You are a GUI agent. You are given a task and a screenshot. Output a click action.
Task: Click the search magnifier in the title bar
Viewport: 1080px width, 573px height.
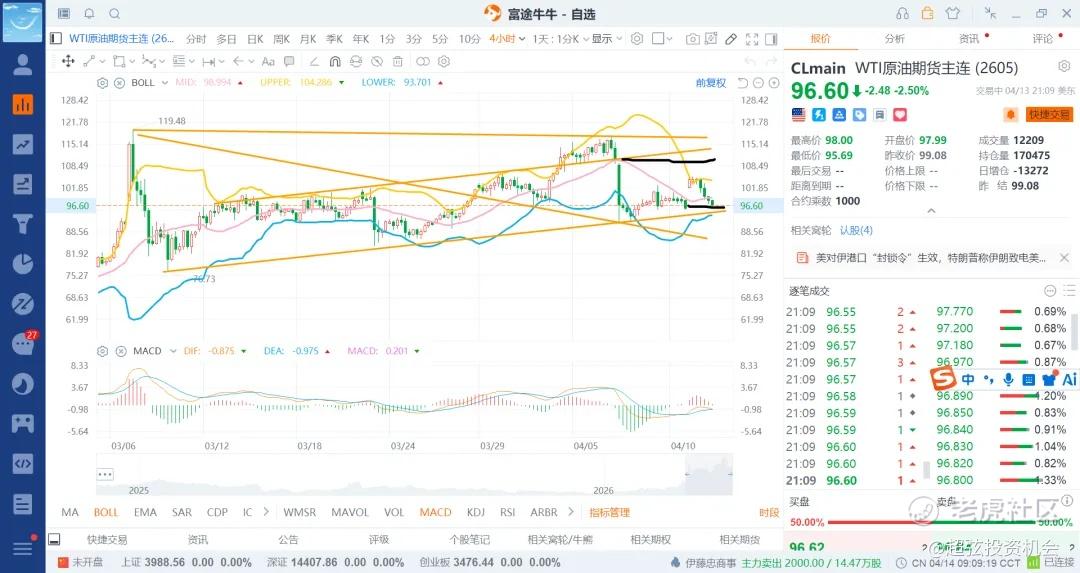115,14
